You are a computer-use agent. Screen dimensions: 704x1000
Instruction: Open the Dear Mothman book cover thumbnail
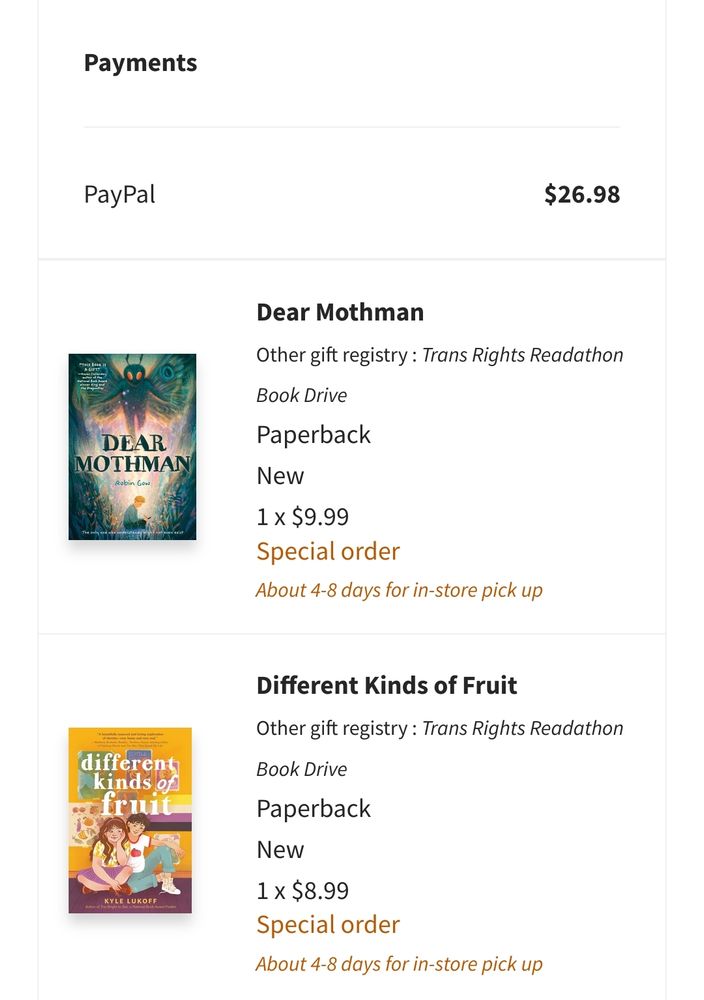click(133, 446)
